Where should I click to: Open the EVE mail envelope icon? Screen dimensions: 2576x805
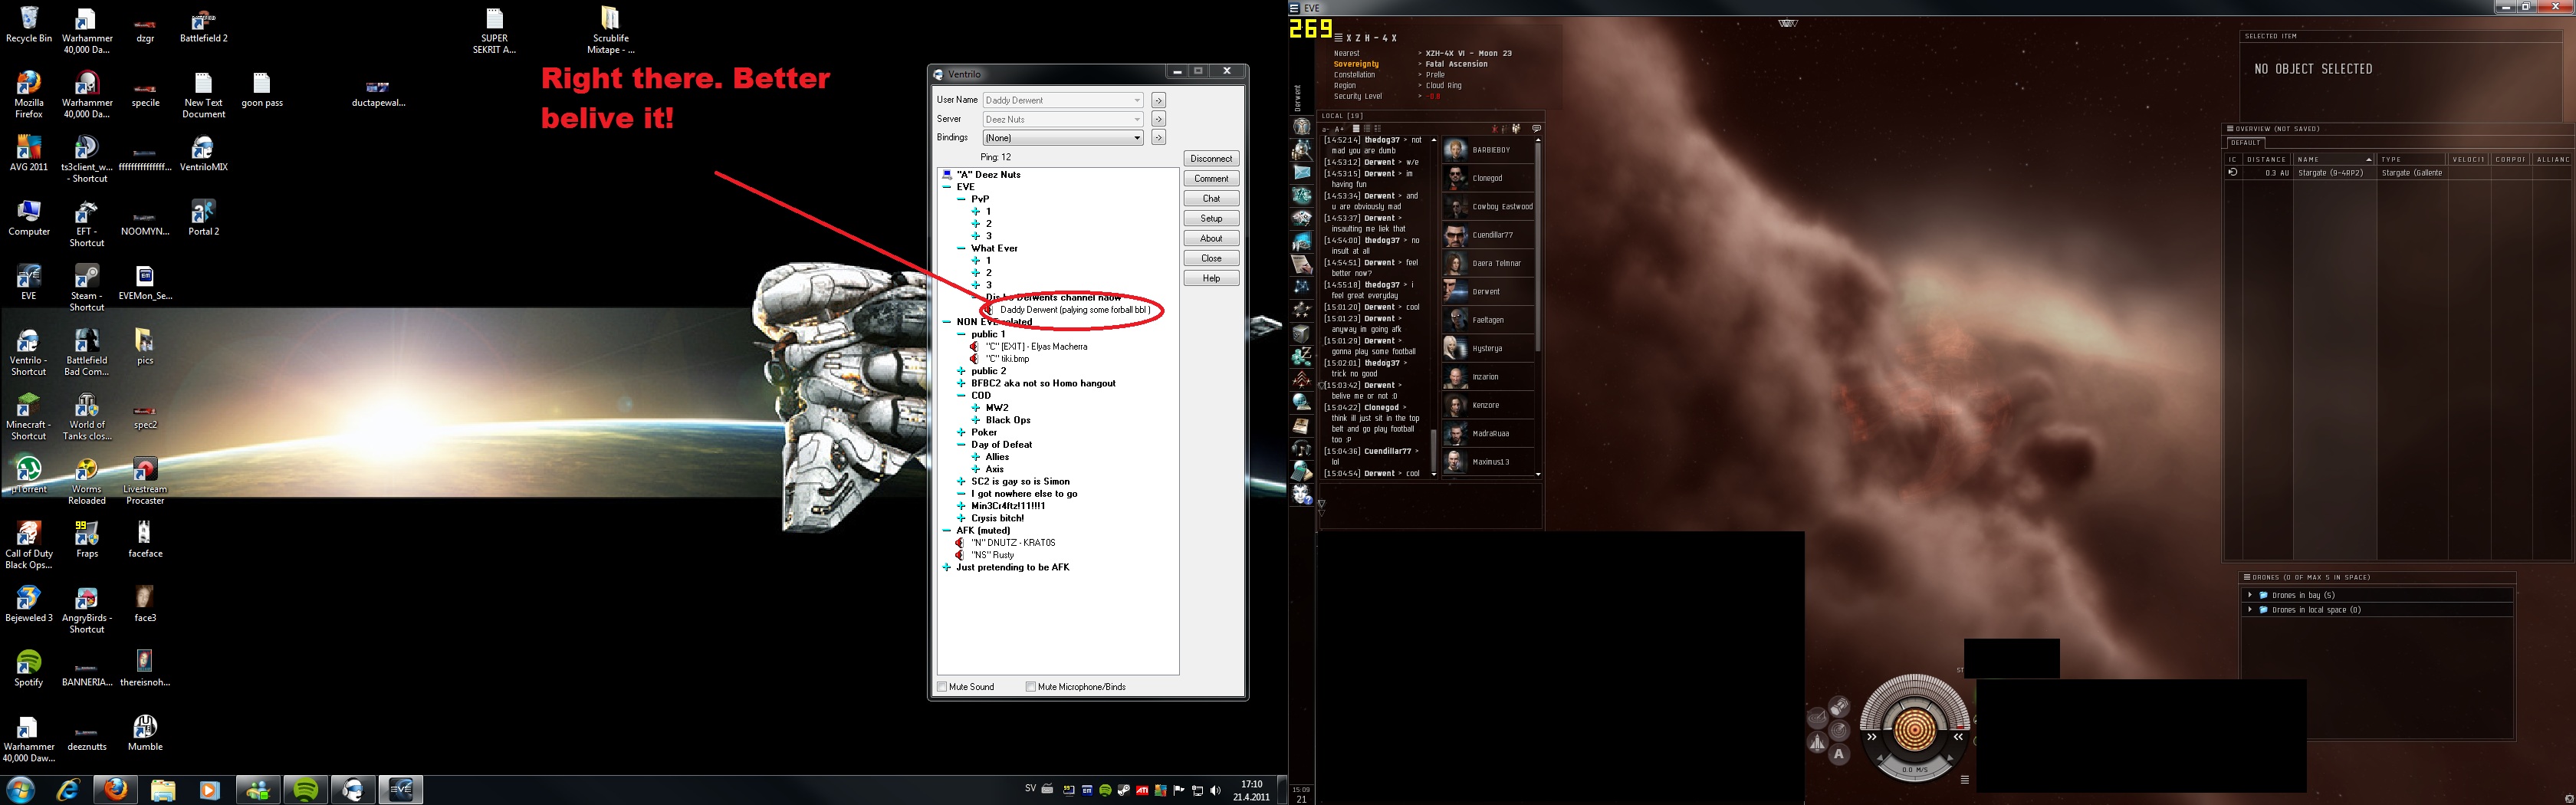pyautogui.click(x=1302, y=173)
